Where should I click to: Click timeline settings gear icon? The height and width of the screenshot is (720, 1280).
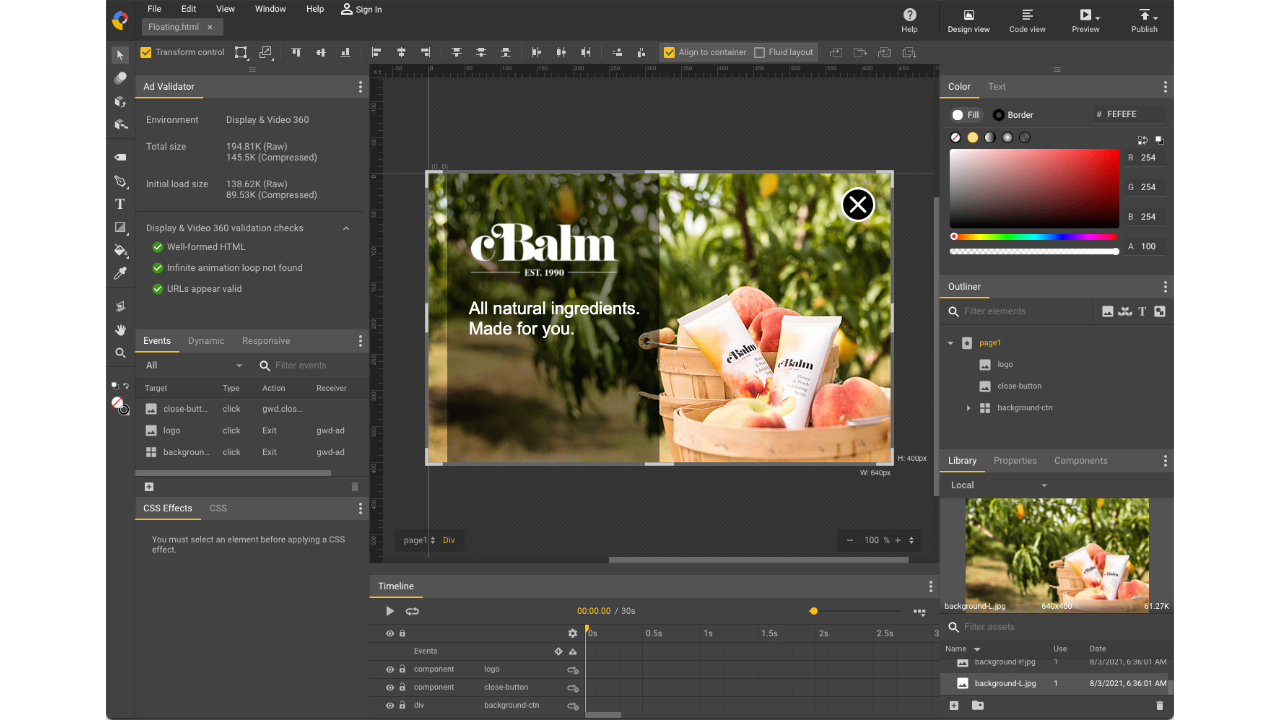click(573, 633)
